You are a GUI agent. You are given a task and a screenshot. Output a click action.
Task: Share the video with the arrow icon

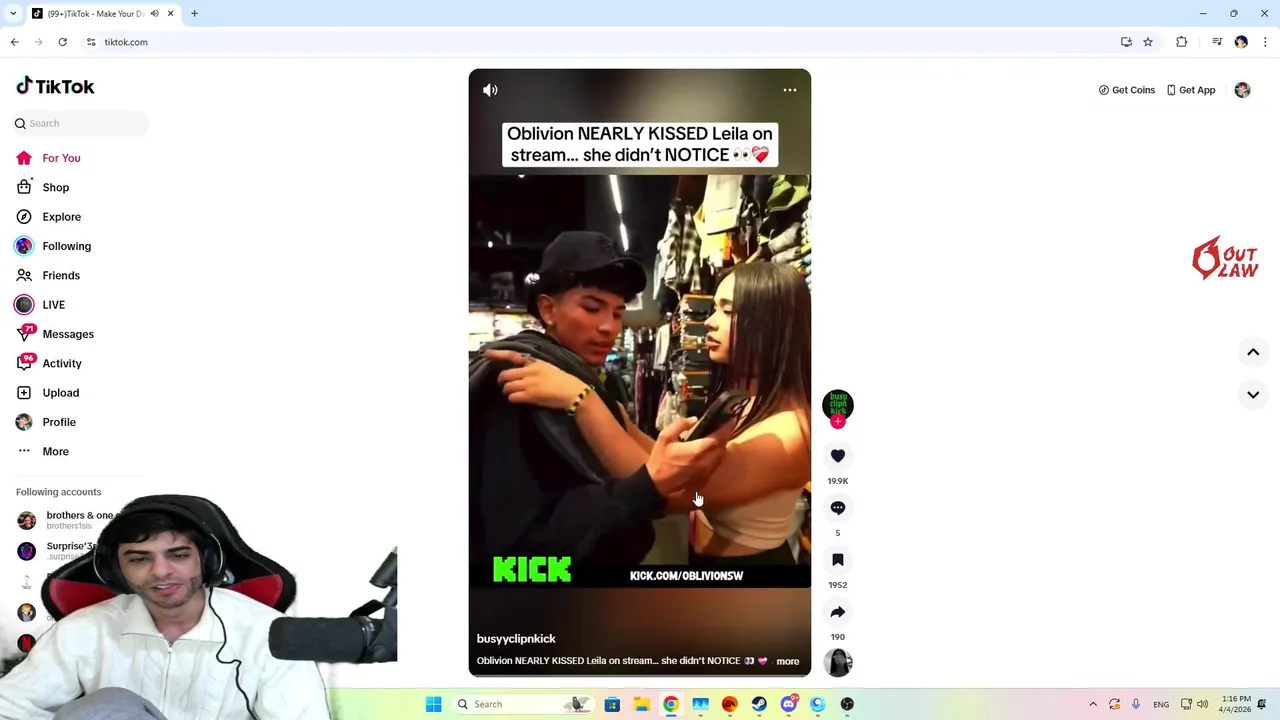point(838,612)
